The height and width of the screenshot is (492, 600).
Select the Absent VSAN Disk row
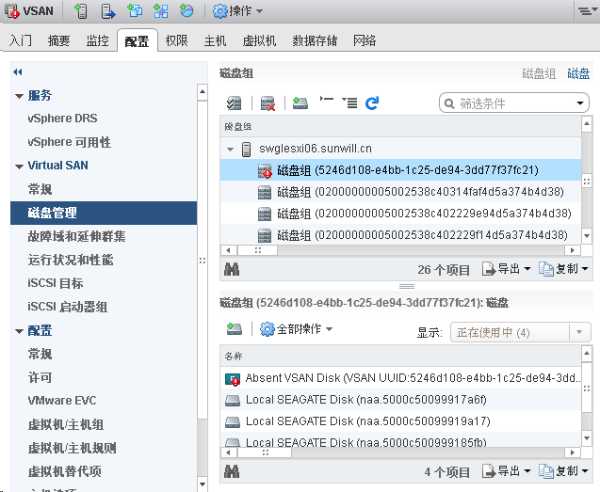(400, 378)
